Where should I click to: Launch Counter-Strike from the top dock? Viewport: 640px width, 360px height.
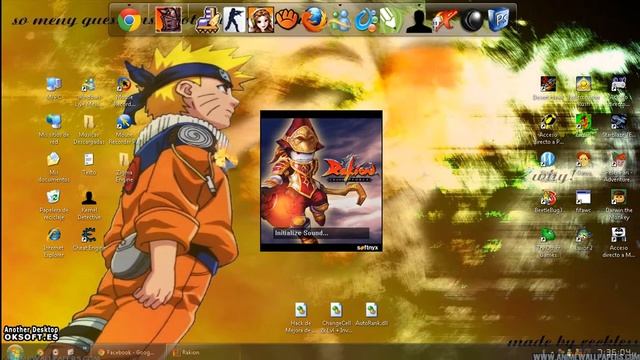click(x=234, y=19)
